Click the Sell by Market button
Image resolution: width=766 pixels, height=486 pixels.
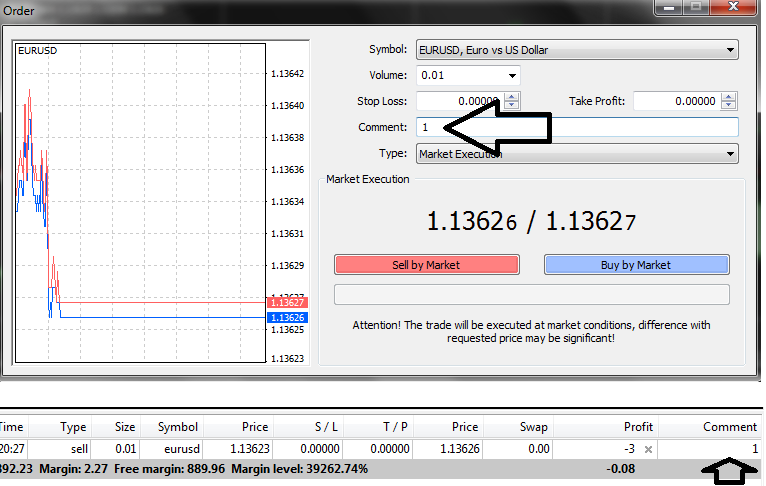427,265
